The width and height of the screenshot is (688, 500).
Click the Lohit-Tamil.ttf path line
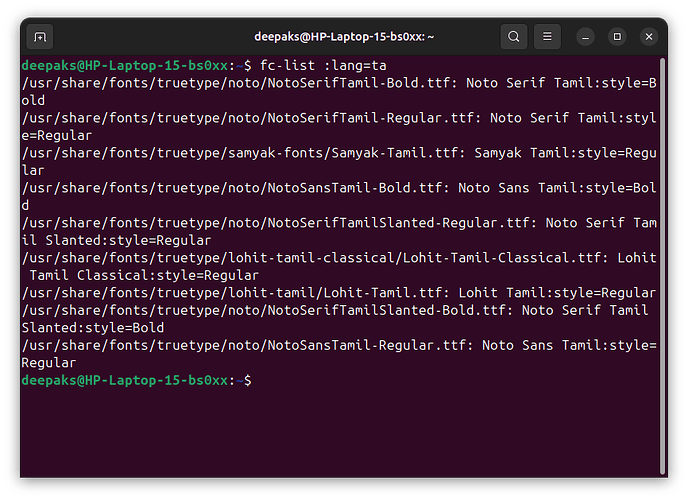click(x=339, y=293)
